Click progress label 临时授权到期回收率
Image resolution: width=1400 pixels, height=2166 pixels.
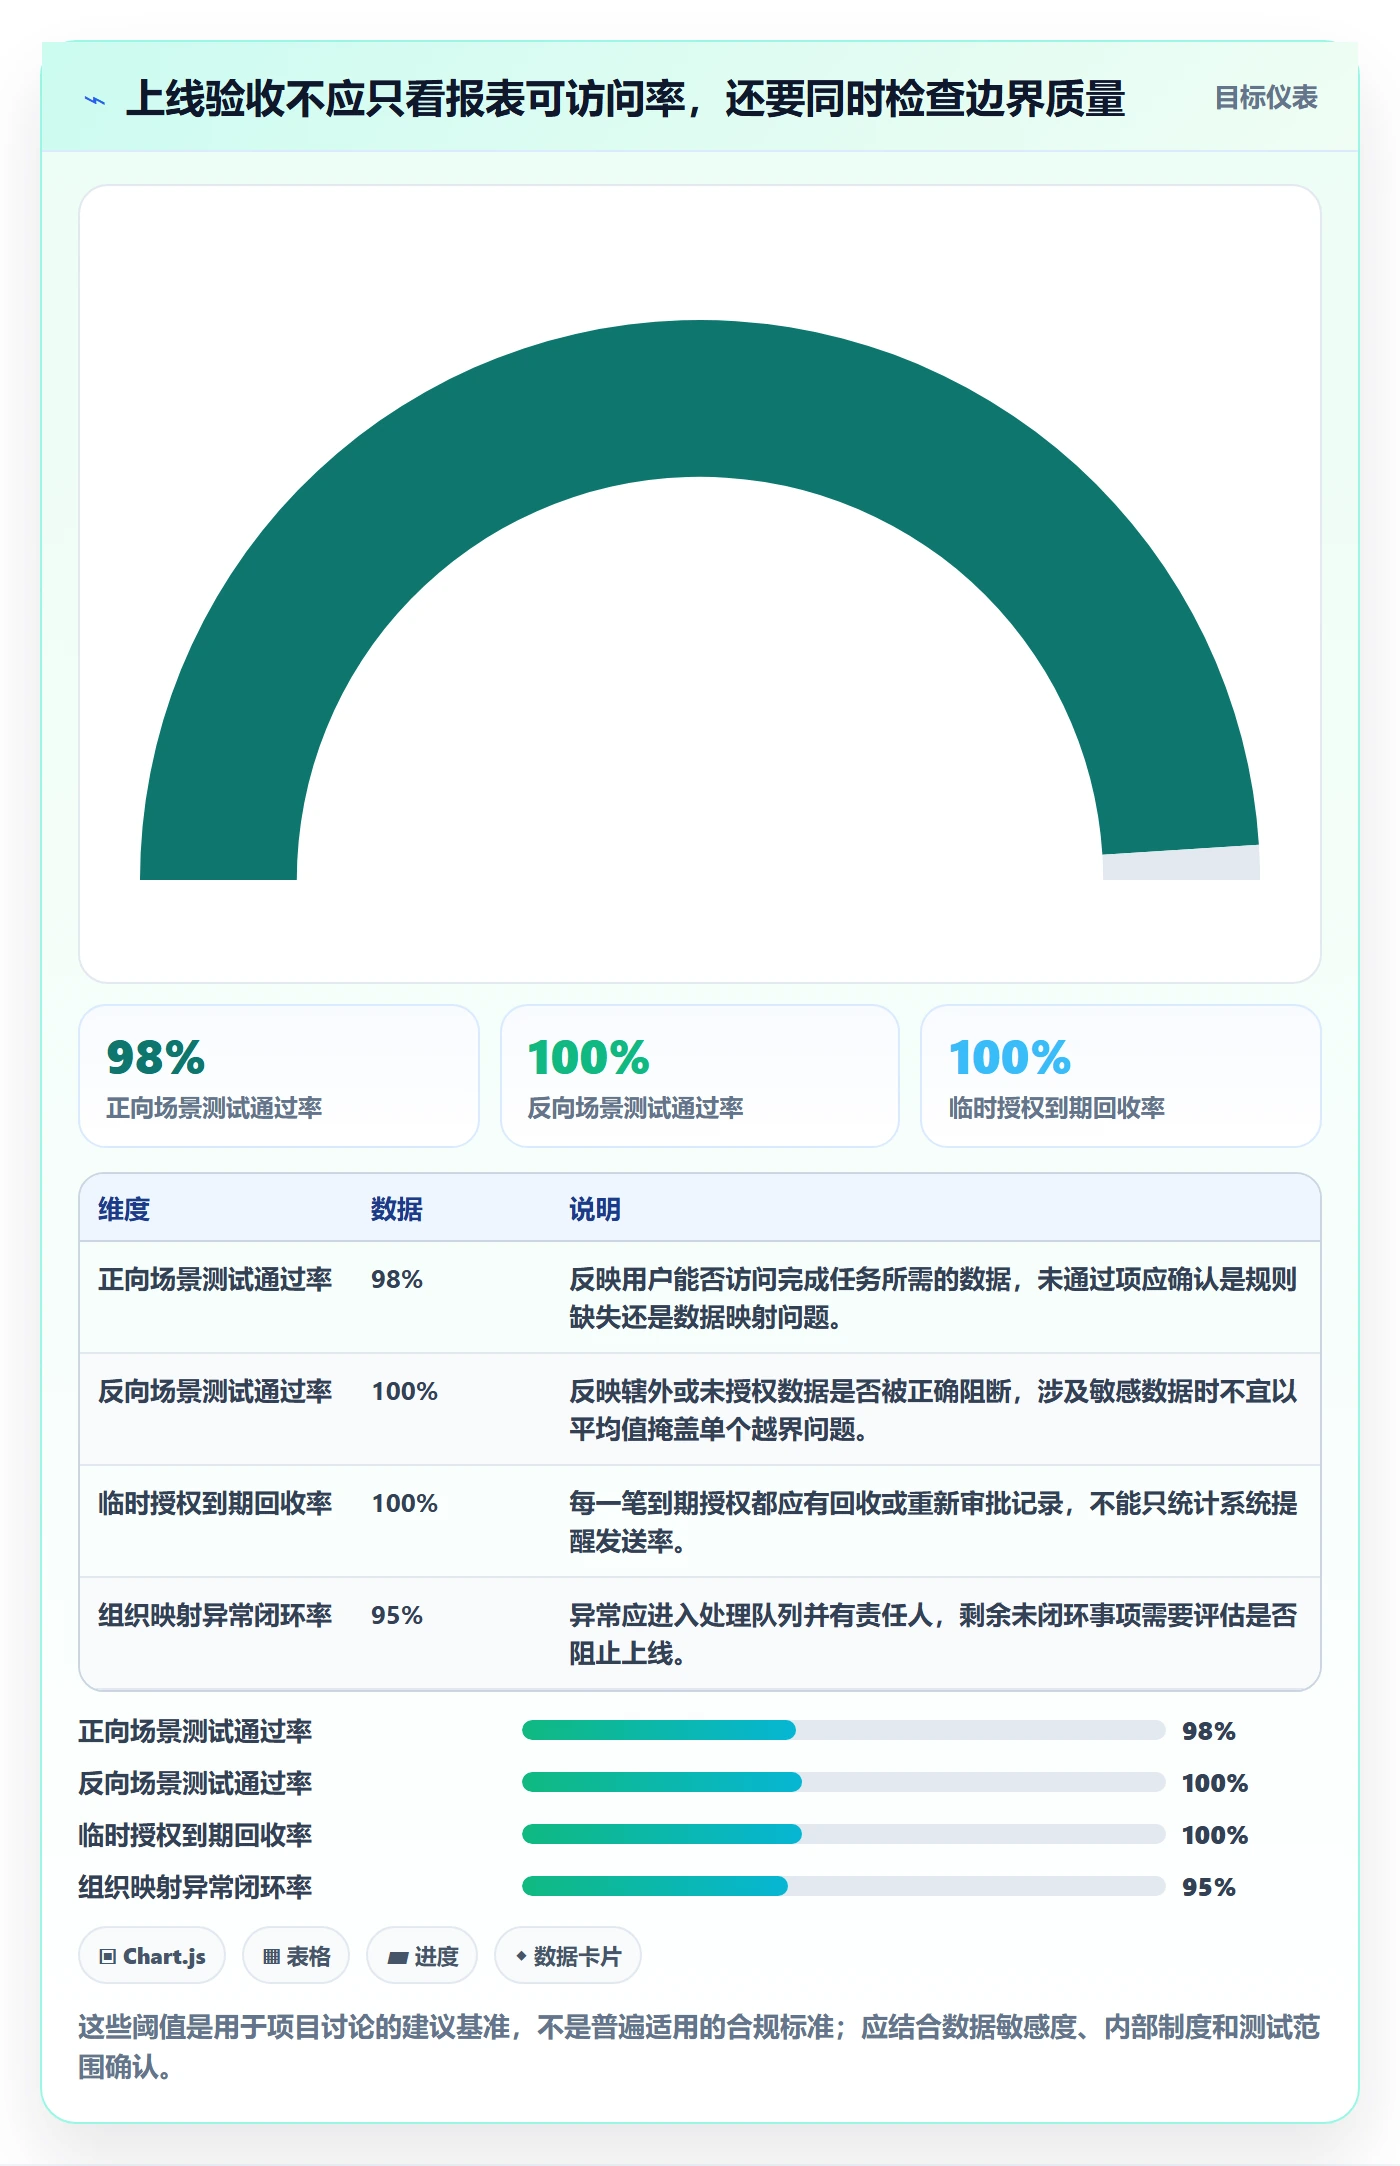click(x=196, y=1835)
